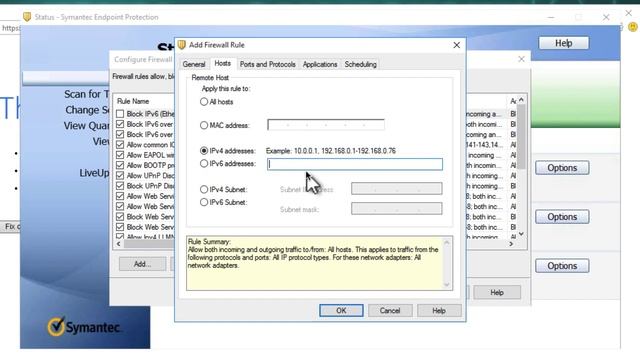Click Help button in Symantec Status window
The image size is (640, 360).
point(563,43)
